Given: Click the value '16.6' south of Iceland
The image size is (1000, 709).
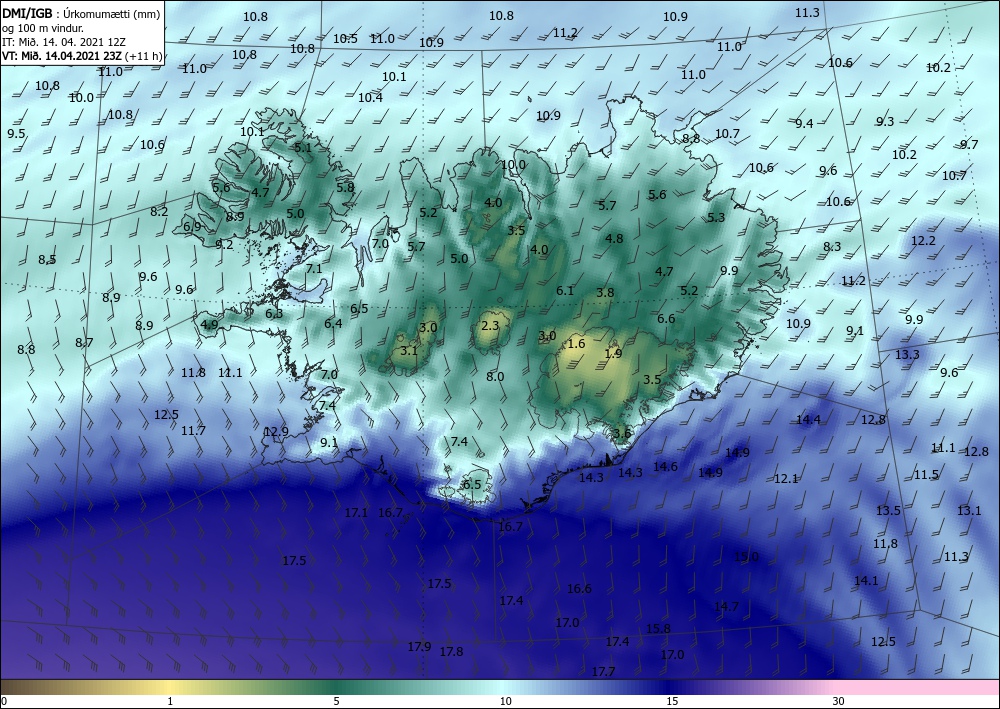Looking at the screenshot, I should click(579, 589).
